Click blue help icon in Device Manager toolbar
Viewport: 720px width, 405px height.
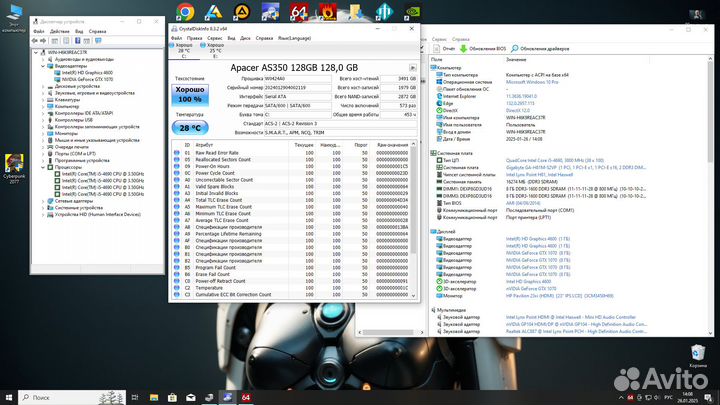tap(77, 41)
